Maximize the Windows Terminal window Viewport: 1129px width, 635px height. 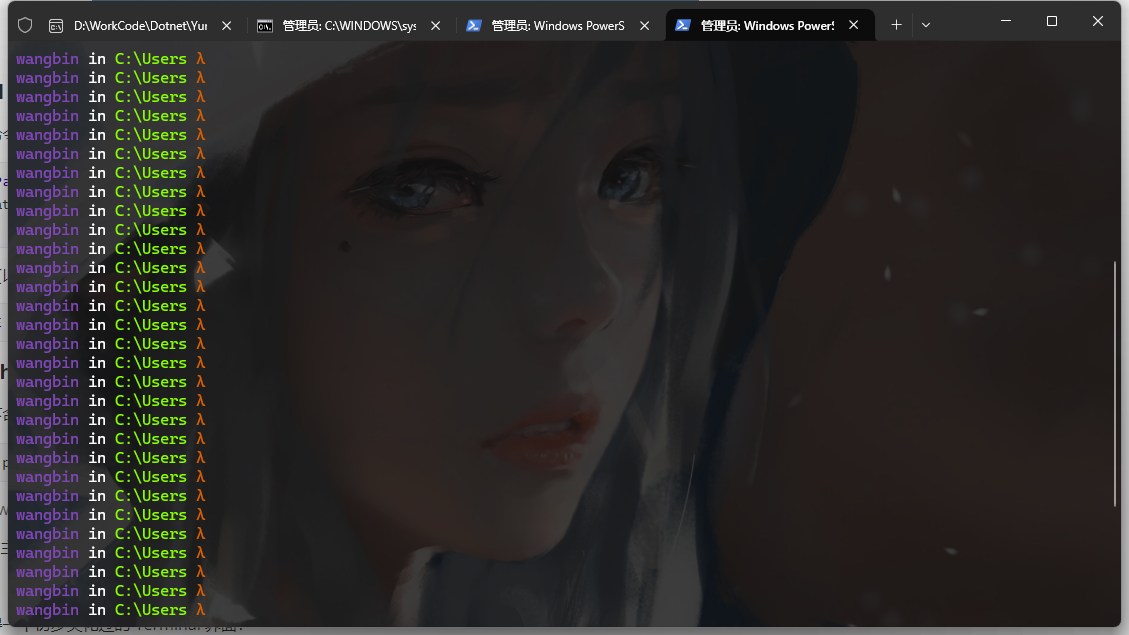[x=1052, y=21]
